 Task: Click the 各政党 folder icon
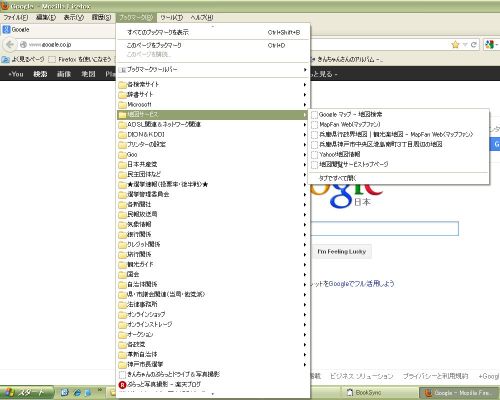[x=122, y=345]
